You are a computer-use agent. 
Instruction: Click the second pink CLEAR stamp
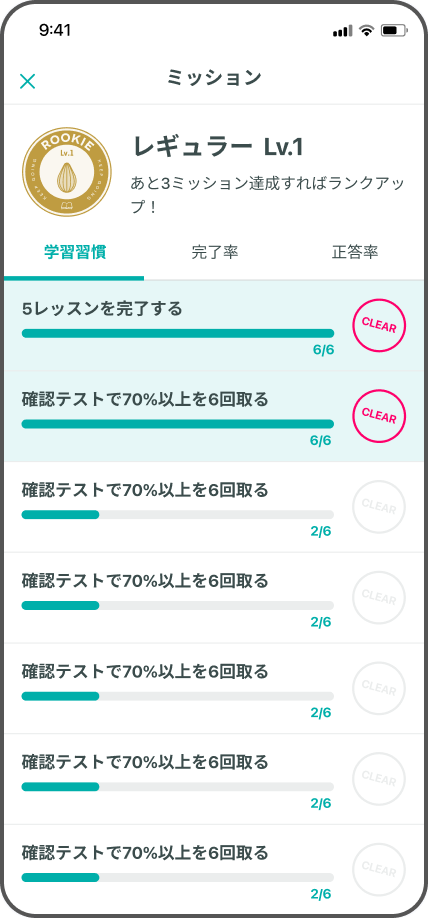(379, 416)
